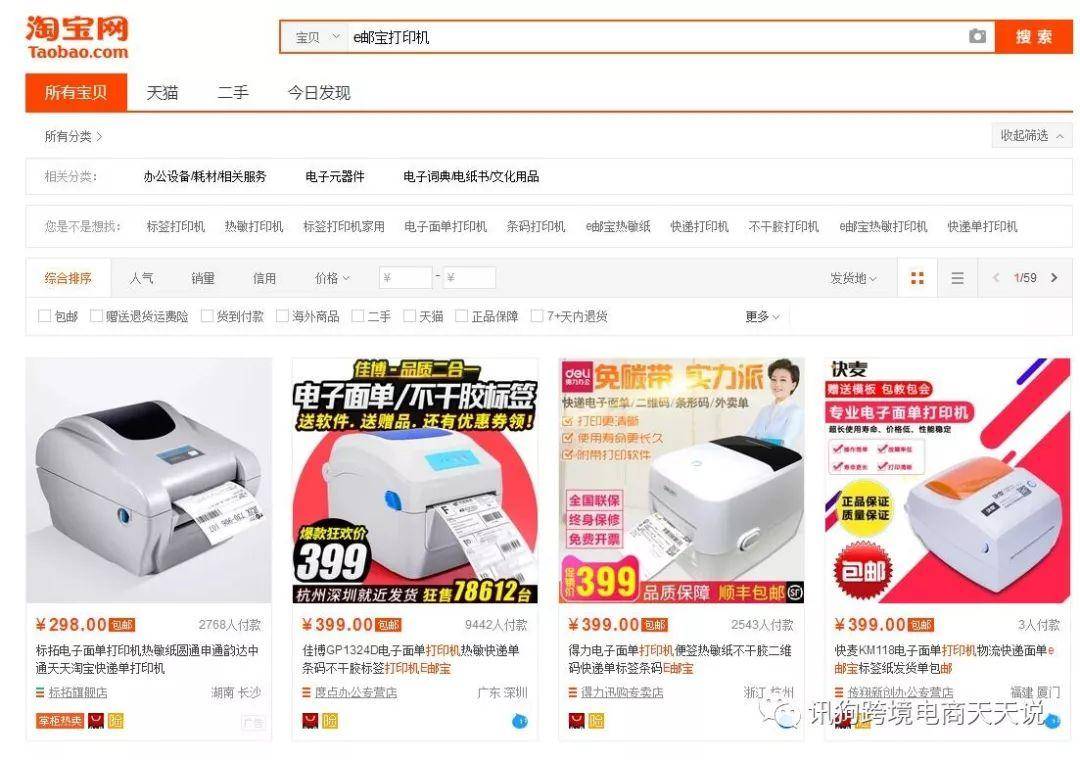1080x760 pixels.
Task: Click shop icon beside 标拓旗舰店
Action: (40, 692)
